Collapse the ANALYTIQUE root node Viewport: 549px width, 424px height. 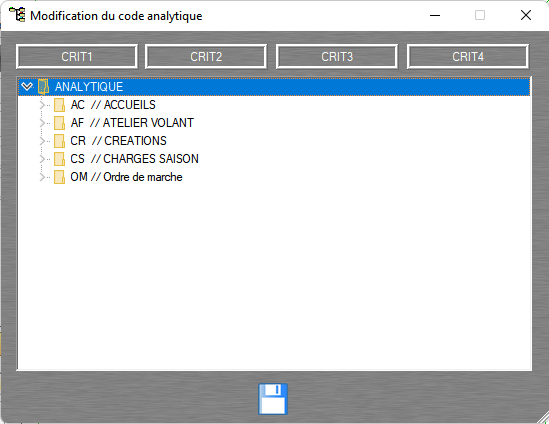[27, 86]
